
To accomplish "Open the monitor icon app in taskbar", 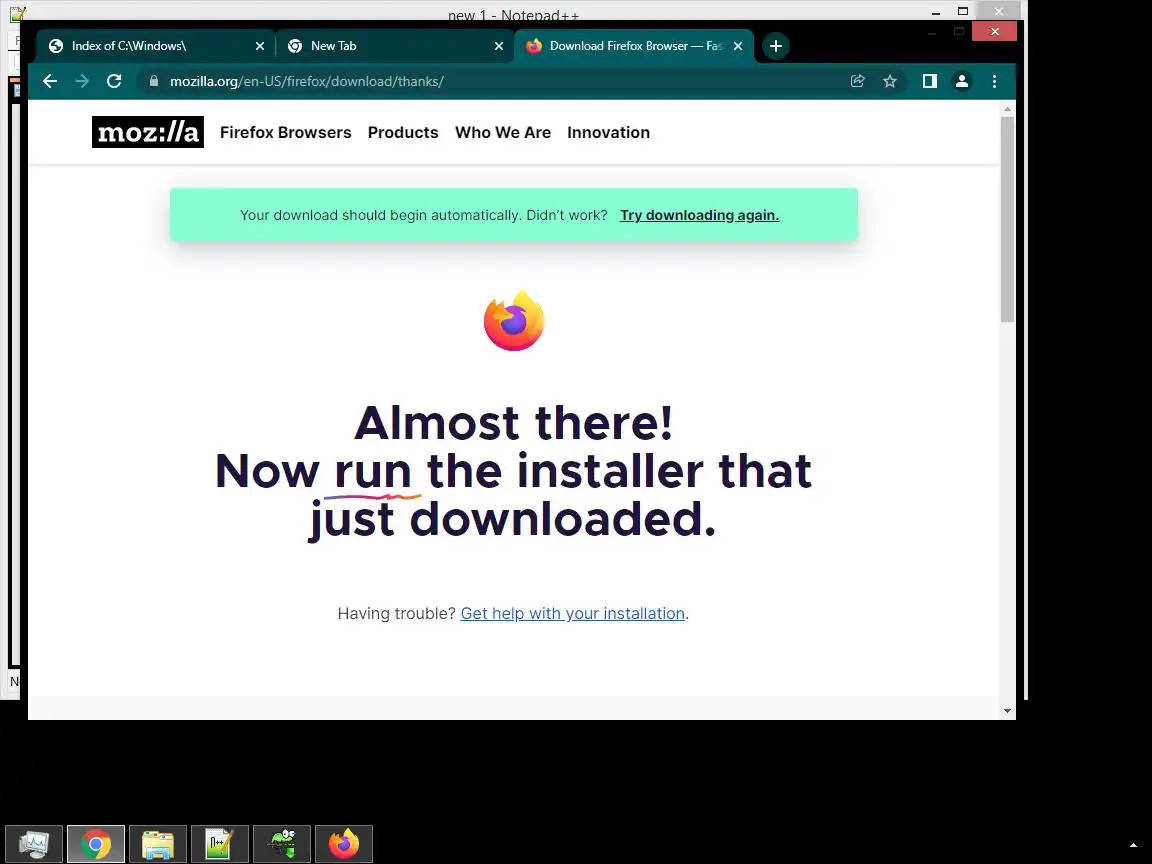I will pyautogui.click(x=34, y=843).
